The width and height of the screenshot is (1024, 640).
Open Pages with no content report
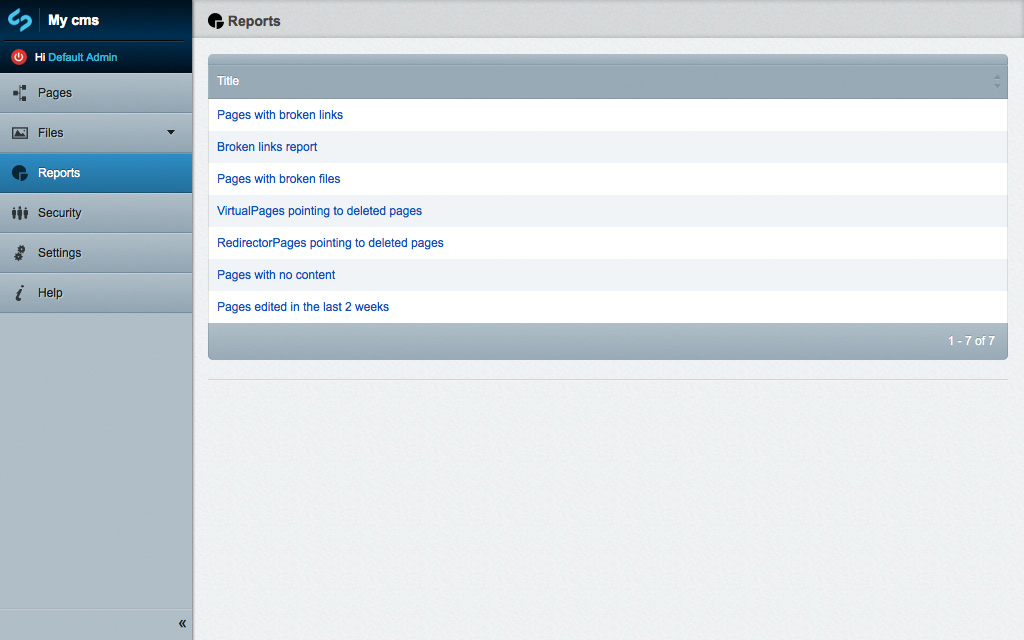[276, 275]
